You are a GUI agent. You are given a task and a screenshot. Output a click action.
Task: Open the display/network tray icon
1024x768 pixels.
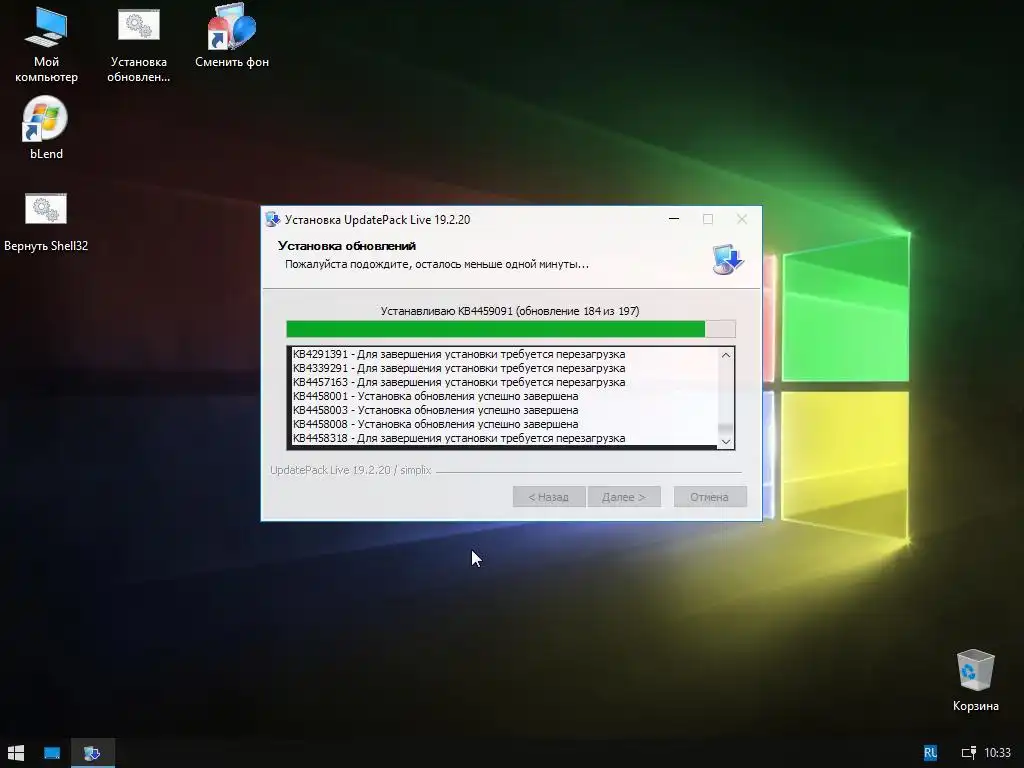point(968,753)
